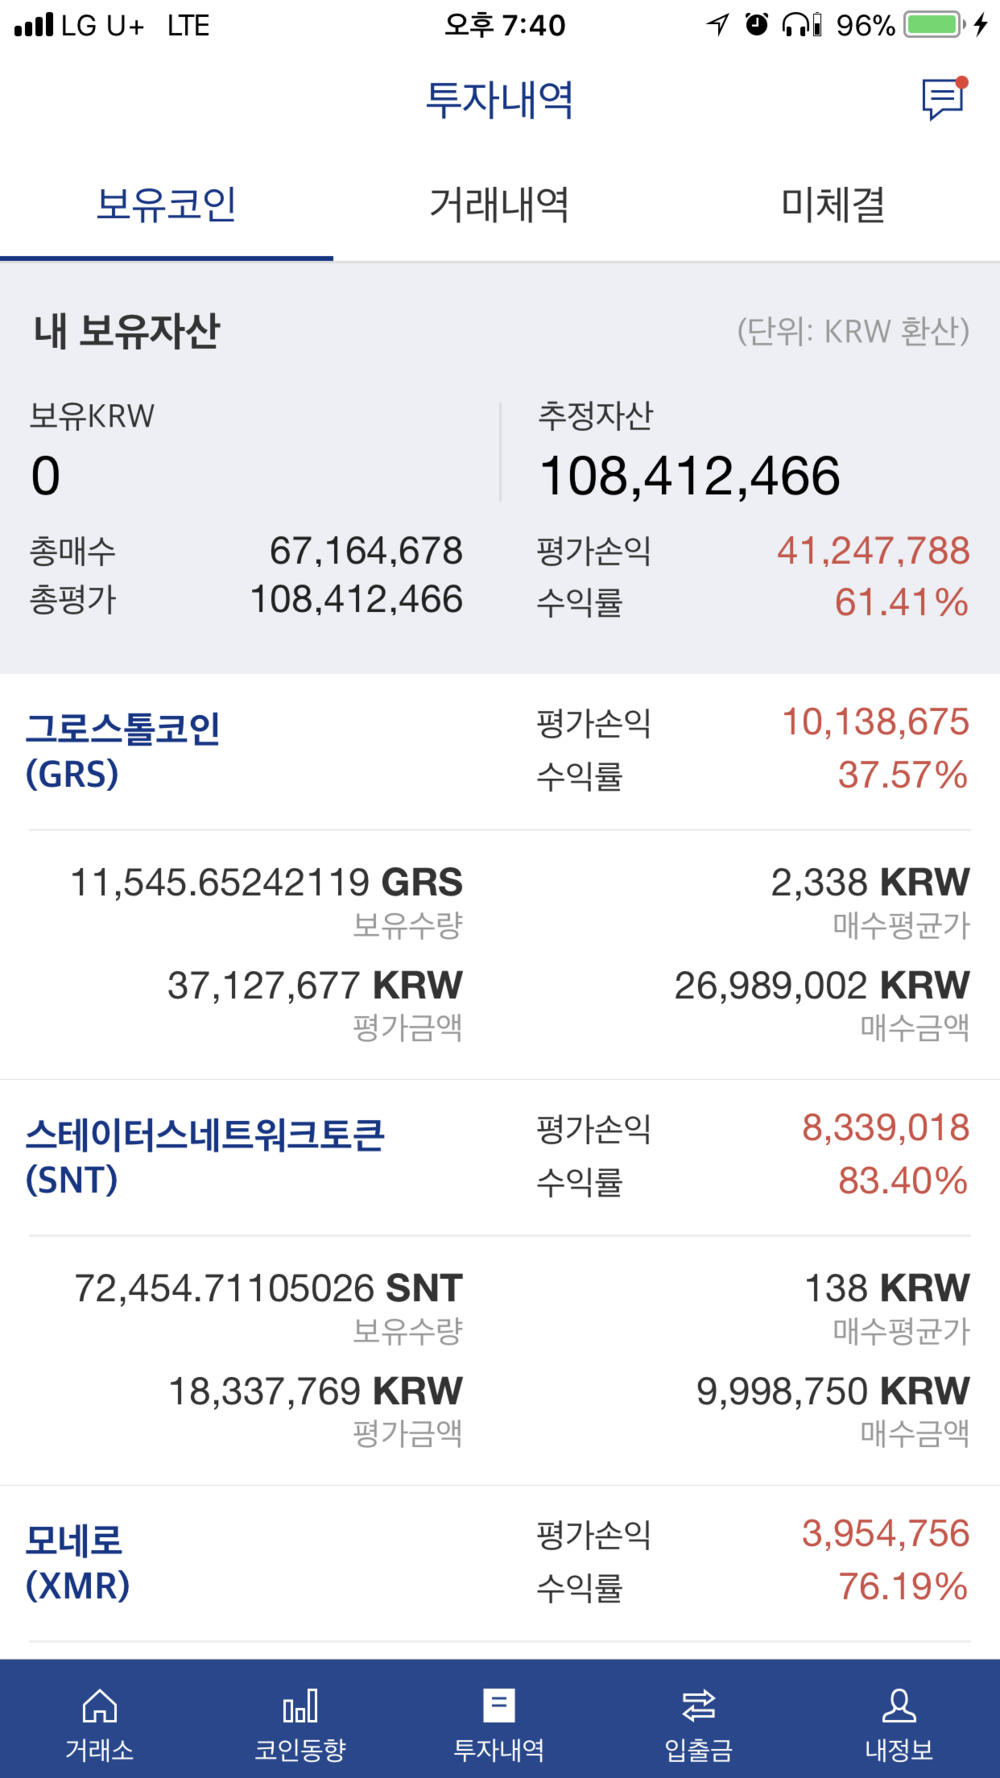Open 그로스톨코인 (GRS) coin link
Image resolution: width=1000 pixels, height=1778 pixels.
tap(122, 750)
